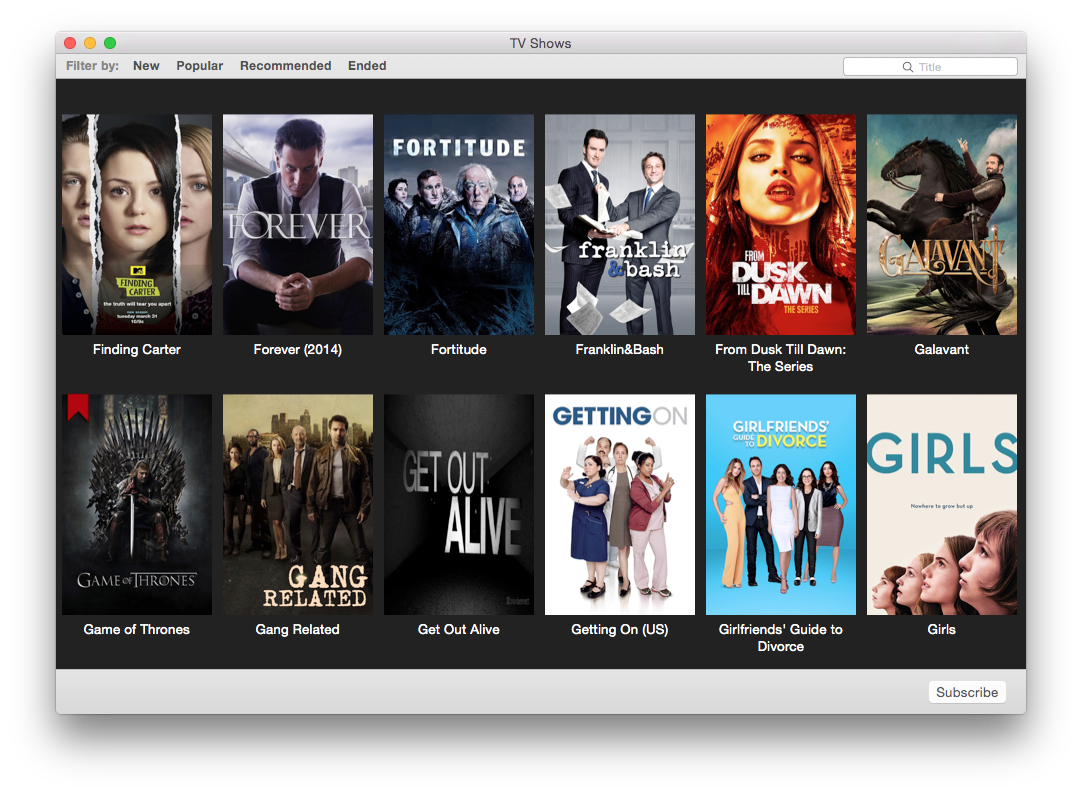Select the Galavant poster
This screenshot has height=794, width=1082.
pyautogui.click(x=942, y=224)
